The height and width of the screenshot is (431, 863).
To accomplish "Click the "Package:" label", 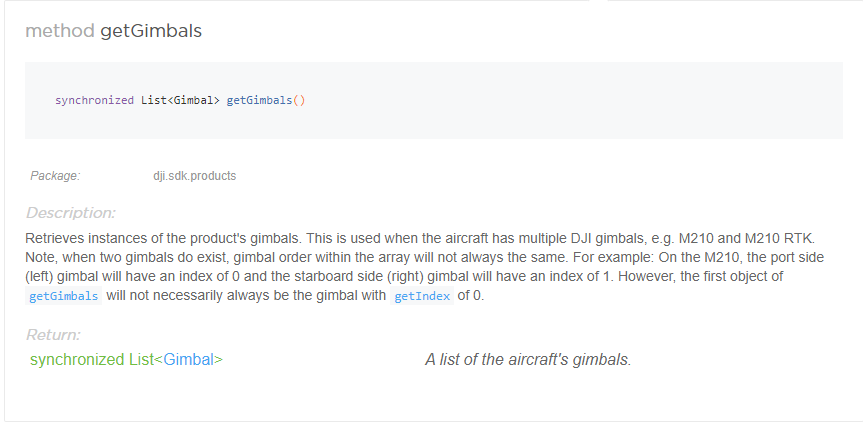I will coord(55,176).
